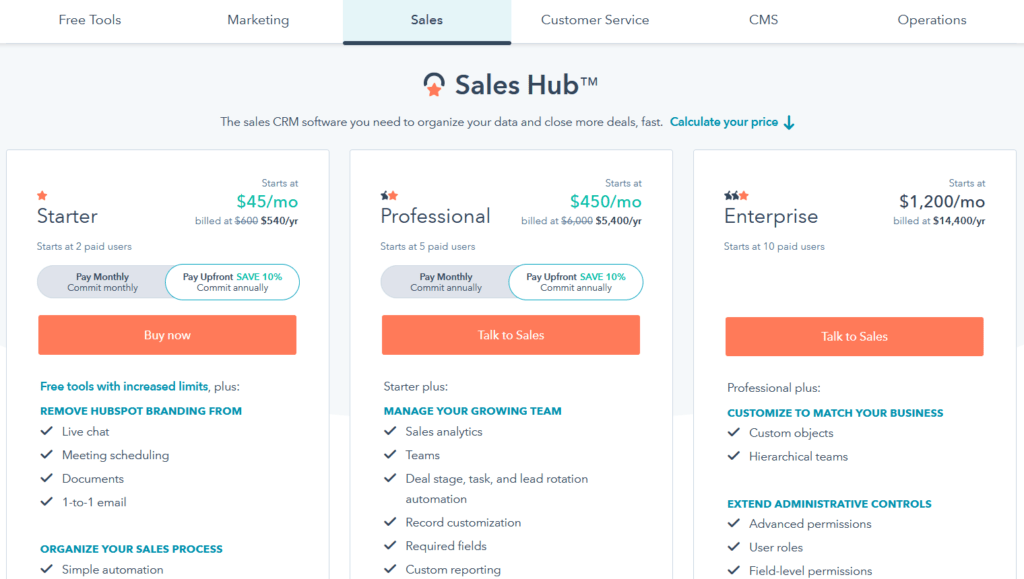Click the Starter plan single star icon
The image size is (1024, 579).
coord(42,195)
